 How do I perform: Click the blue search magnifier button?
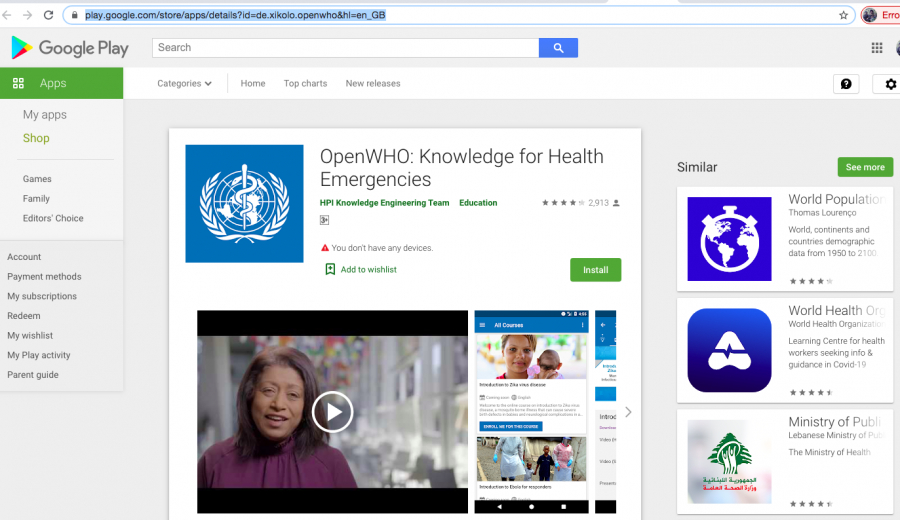(x=558, y=48)
